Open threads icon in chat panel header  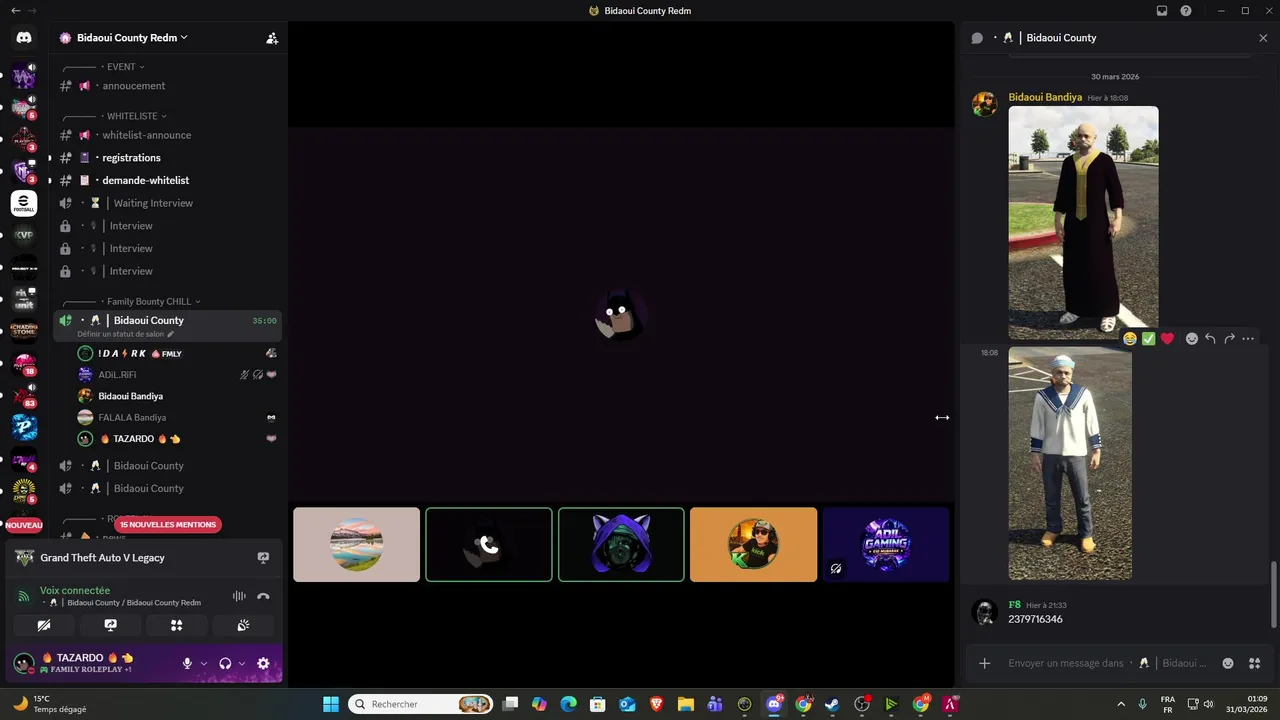[x=977, y=38]
